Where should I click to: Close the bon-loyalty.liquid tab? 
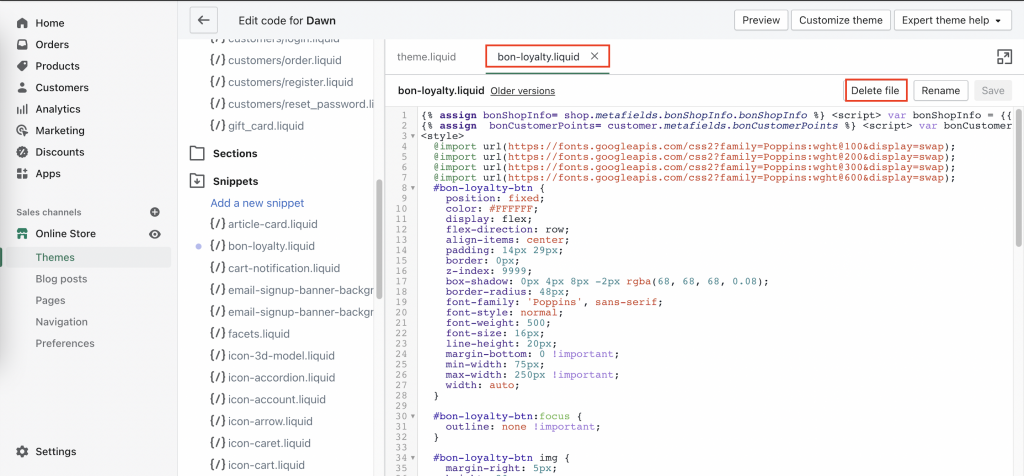(x=594, y=56)
